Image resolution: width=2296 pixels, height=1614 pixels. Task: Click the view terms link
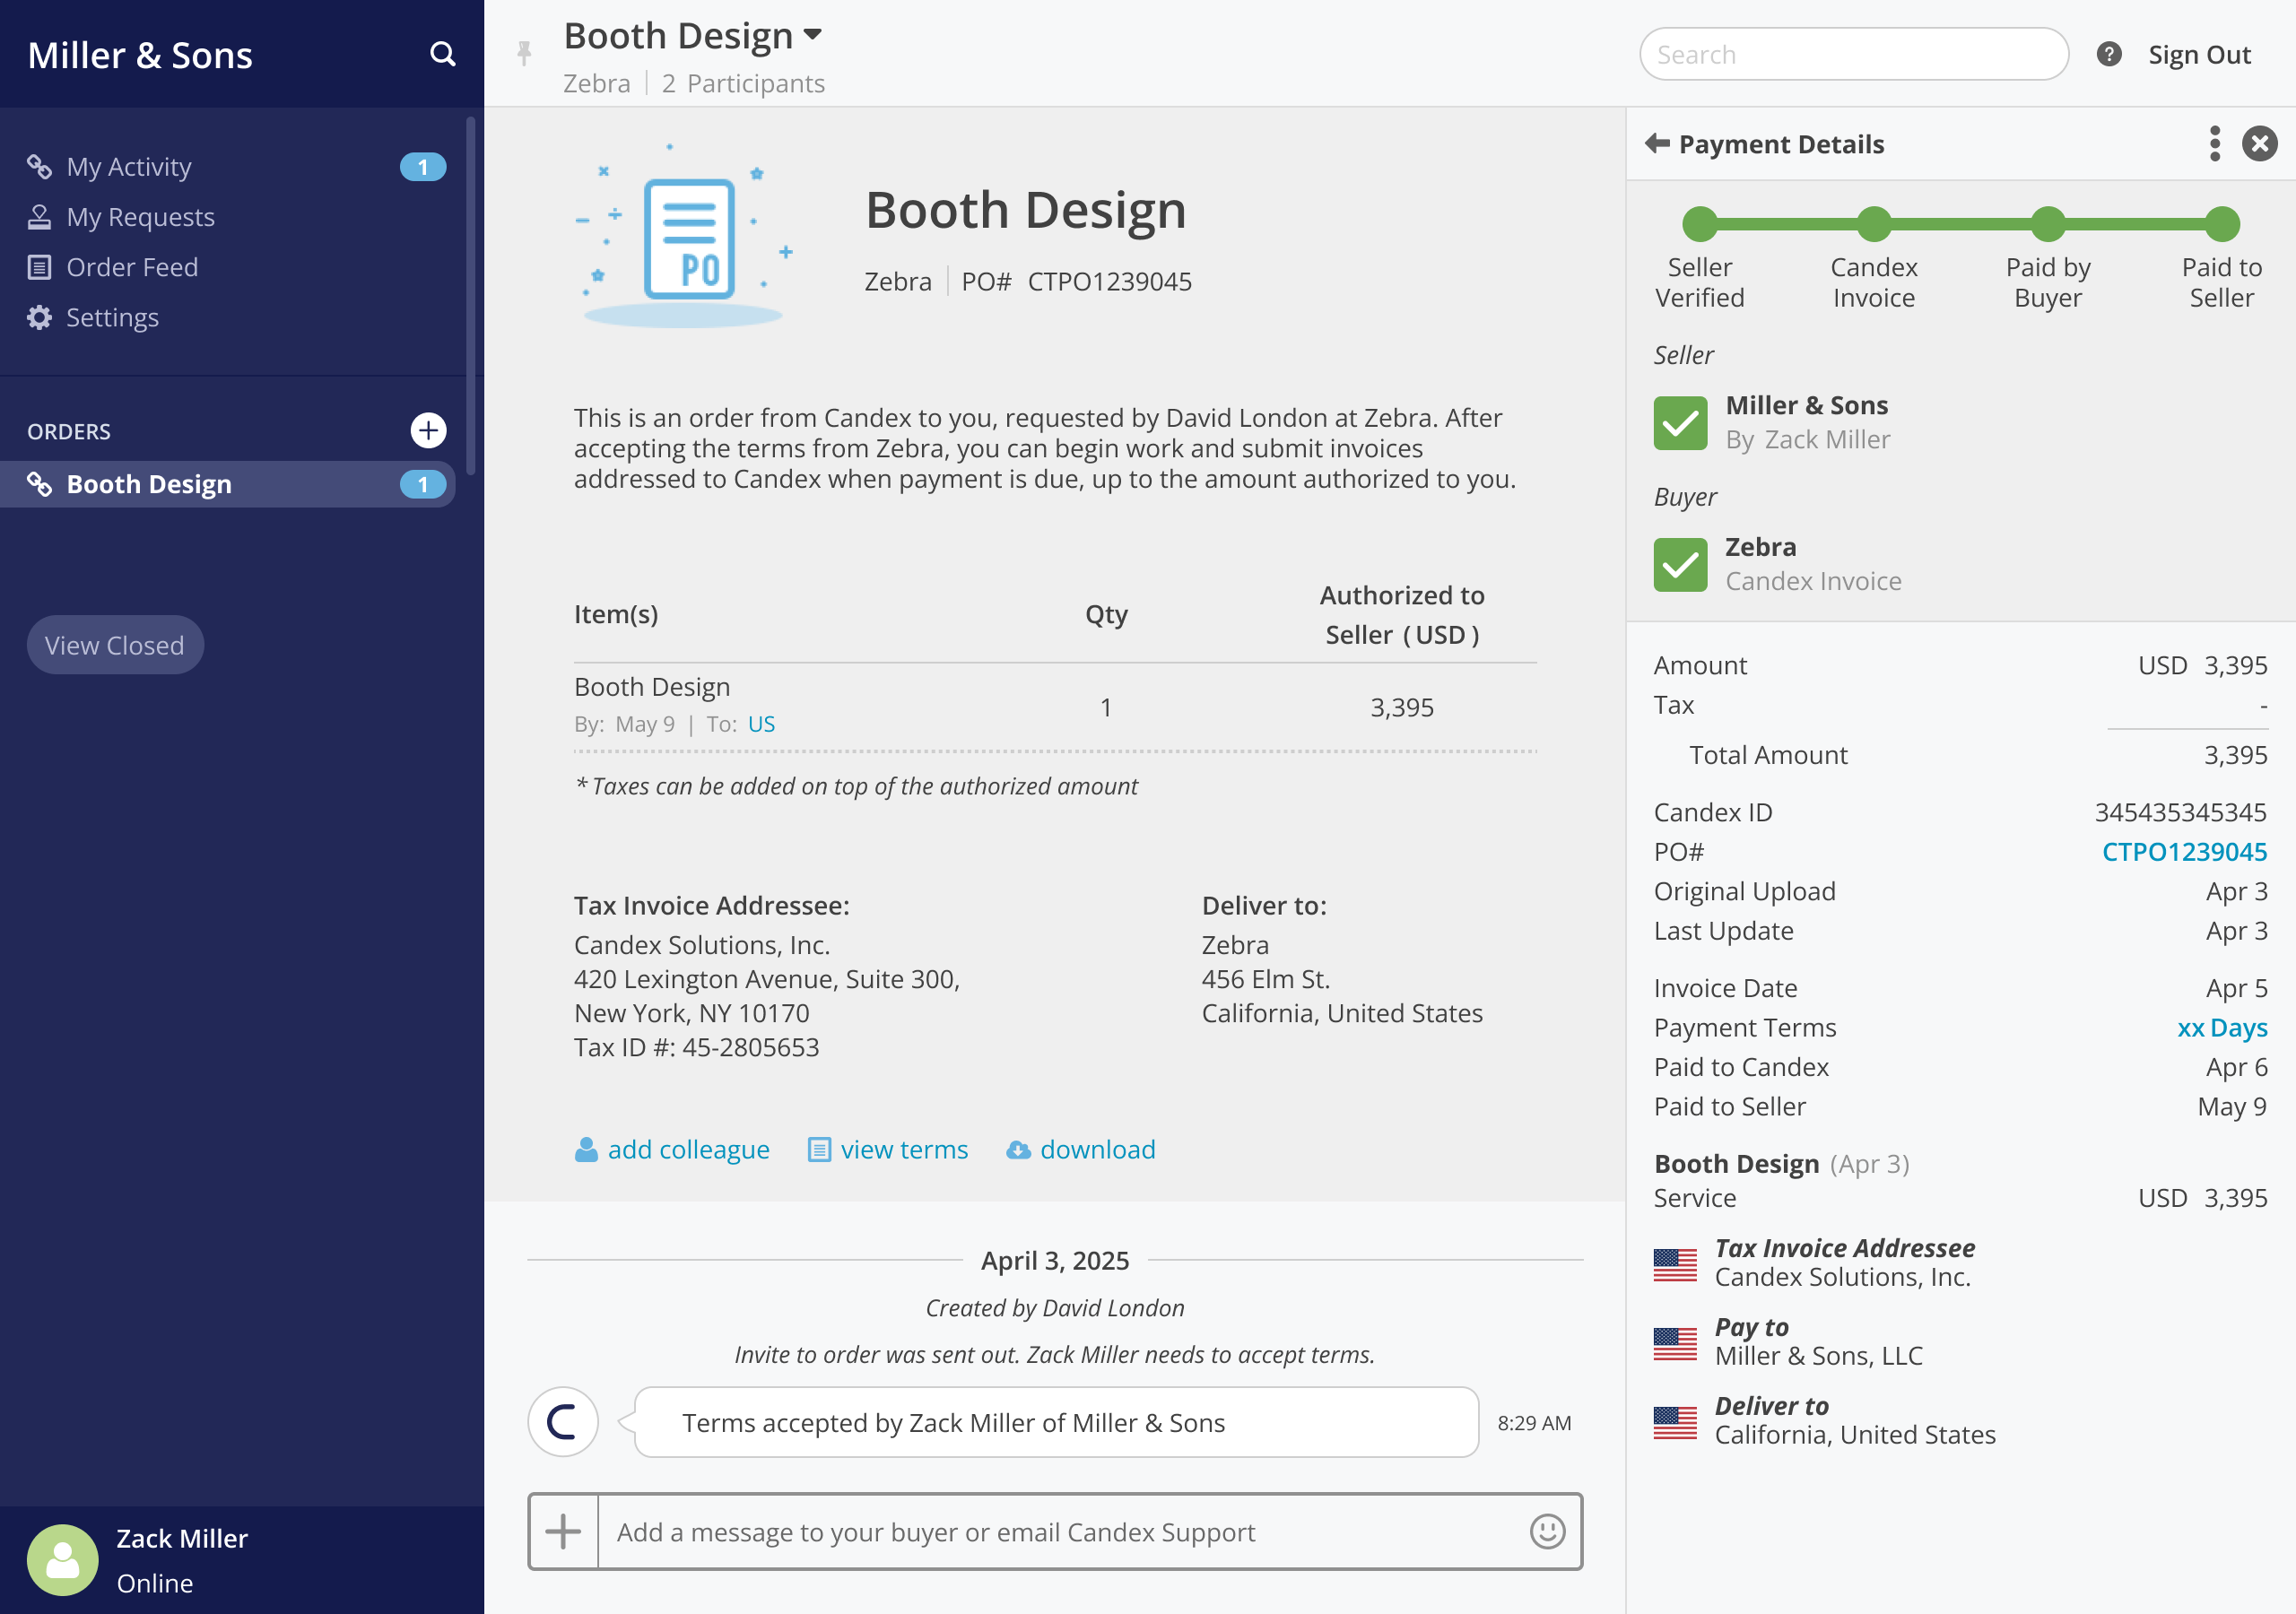[x=903, y=1149]
